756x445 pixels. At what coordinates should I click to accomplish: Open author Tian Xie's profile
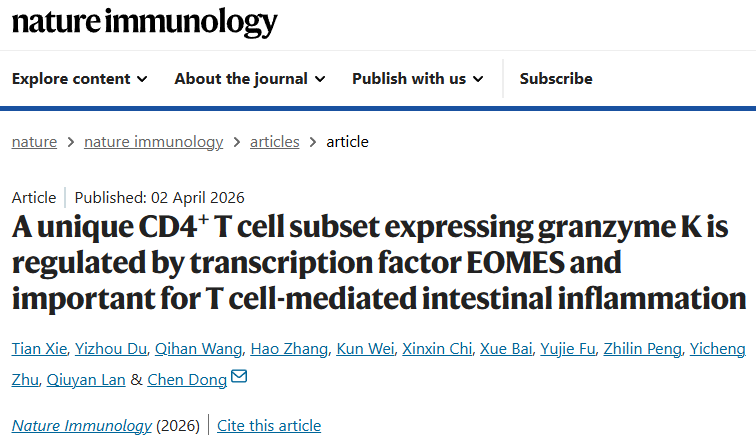tap(39, 349)
